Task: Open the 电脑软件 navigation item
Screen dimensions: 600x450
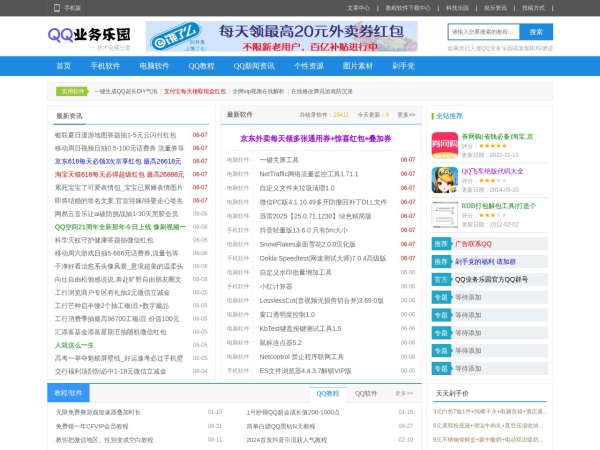Action: (154, 66)
